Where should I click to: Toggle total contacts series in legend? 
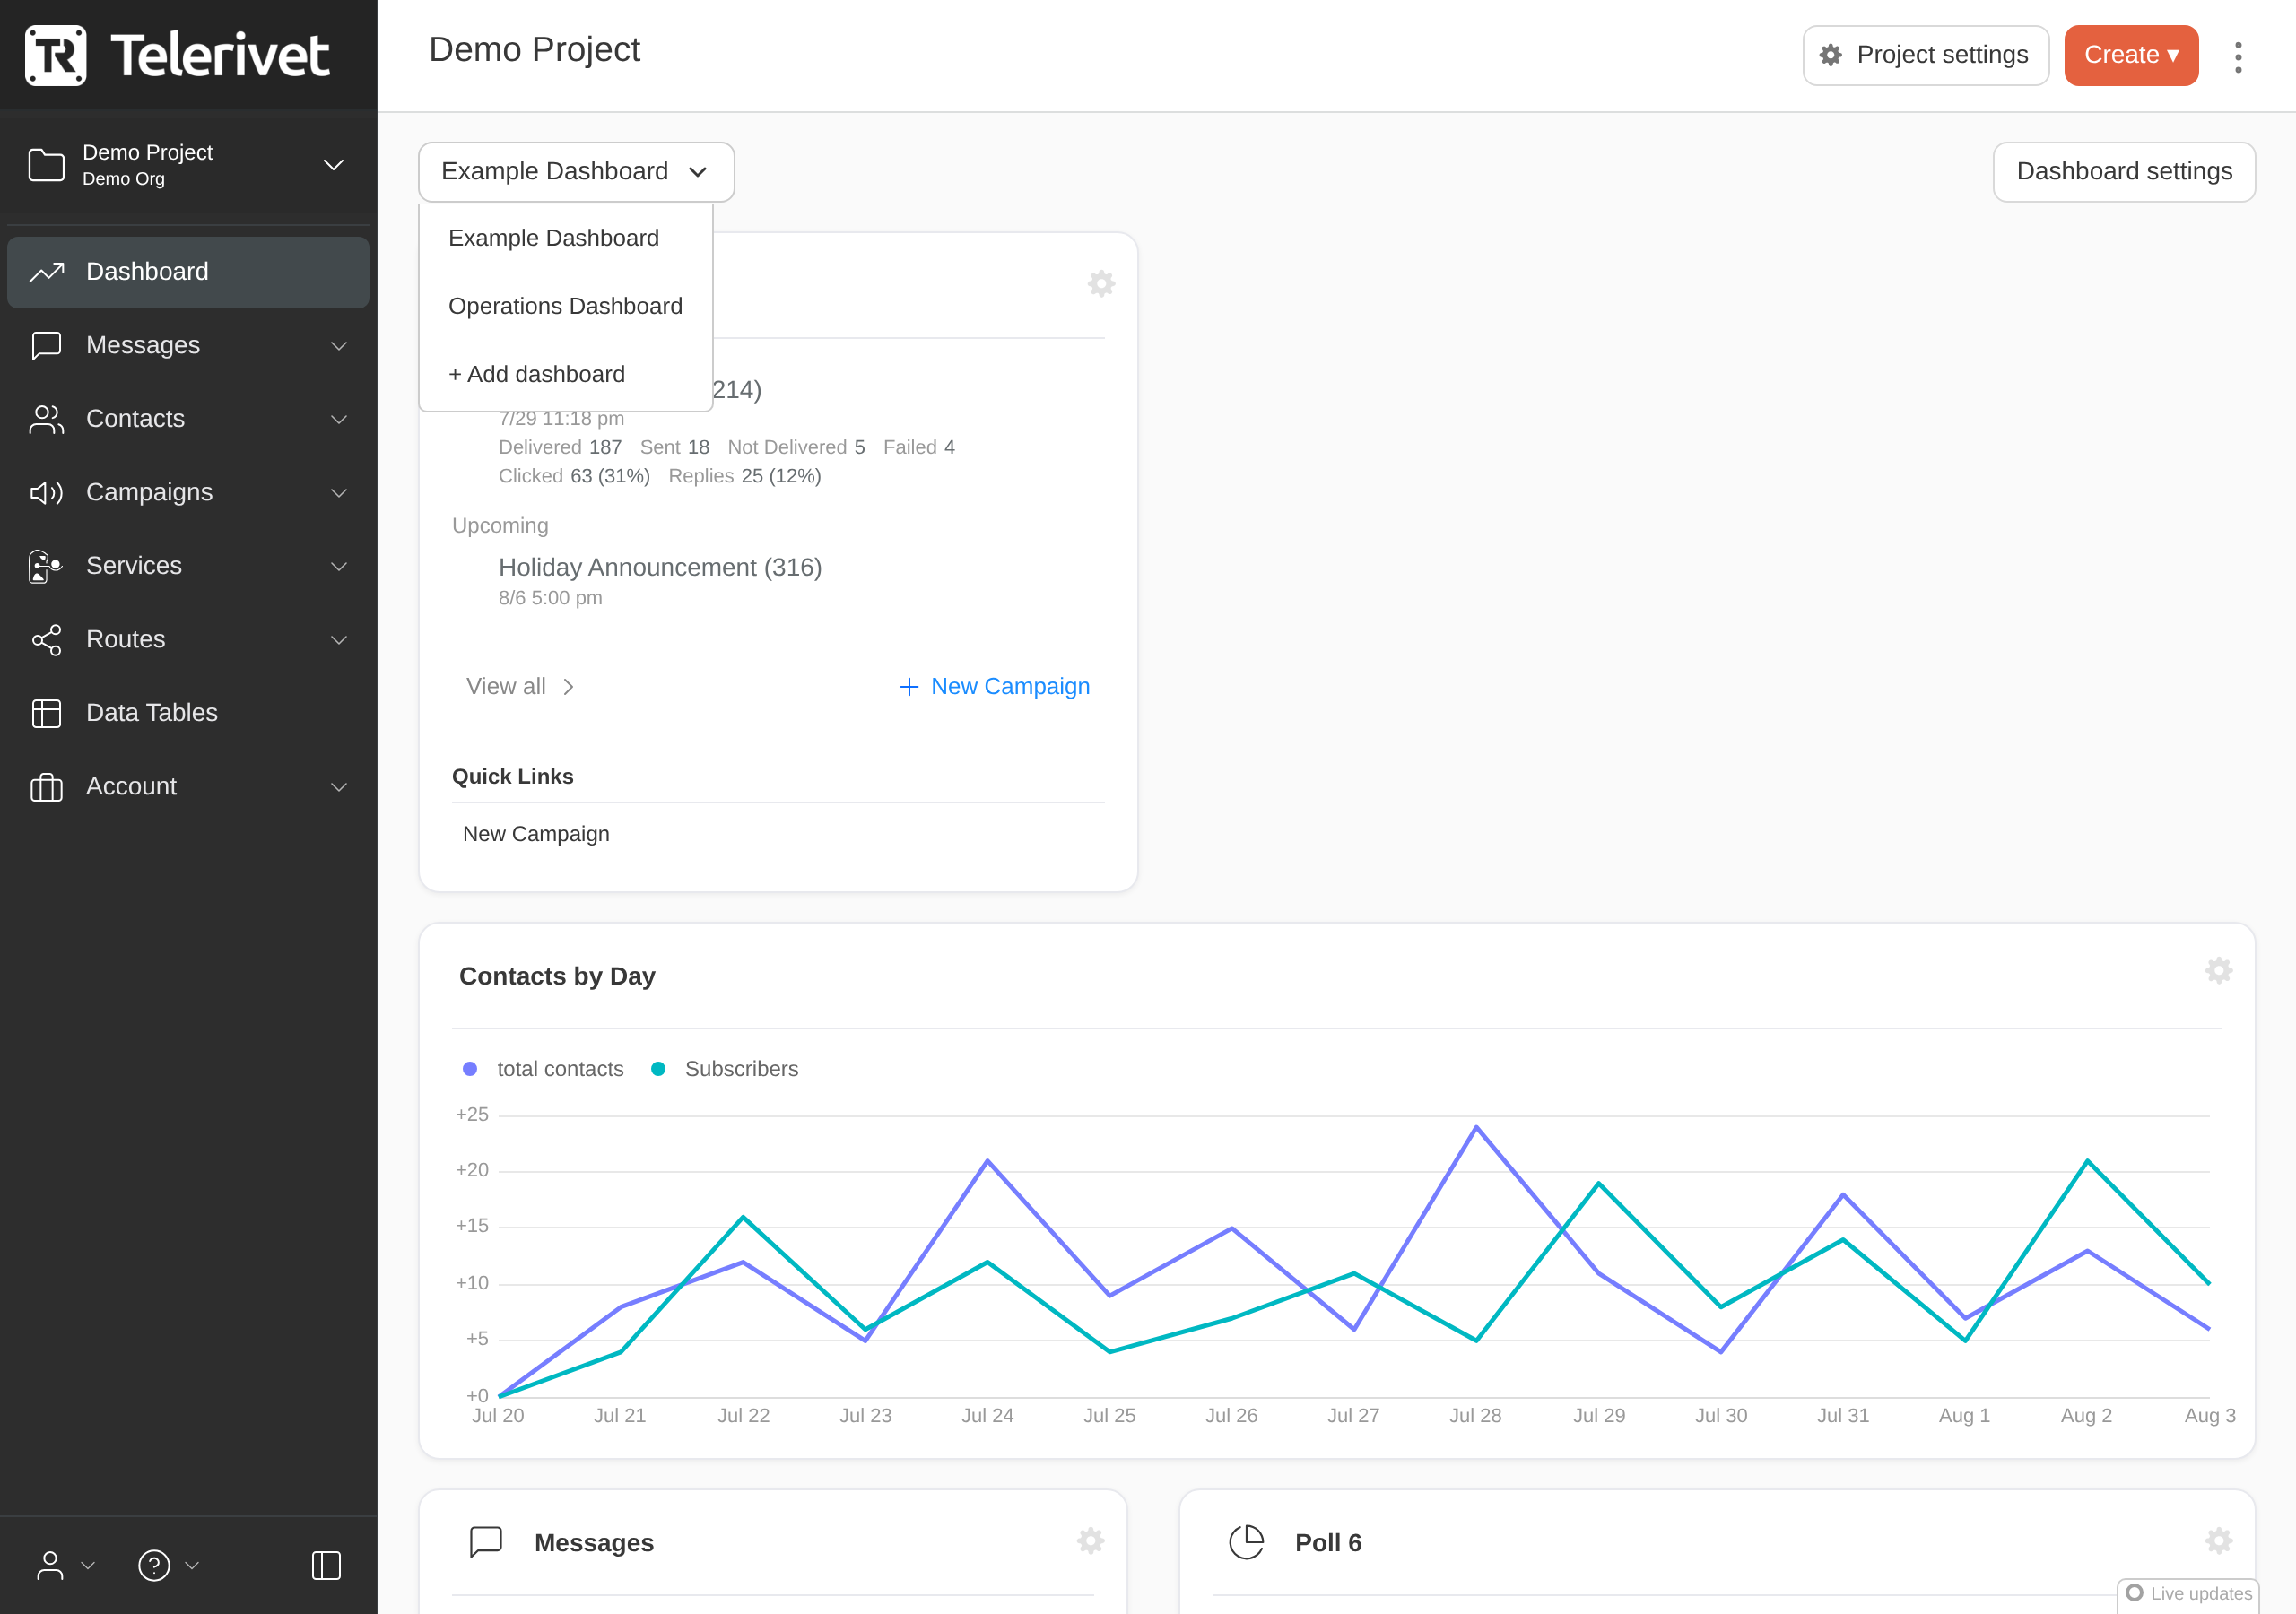tap(543, 1069)
